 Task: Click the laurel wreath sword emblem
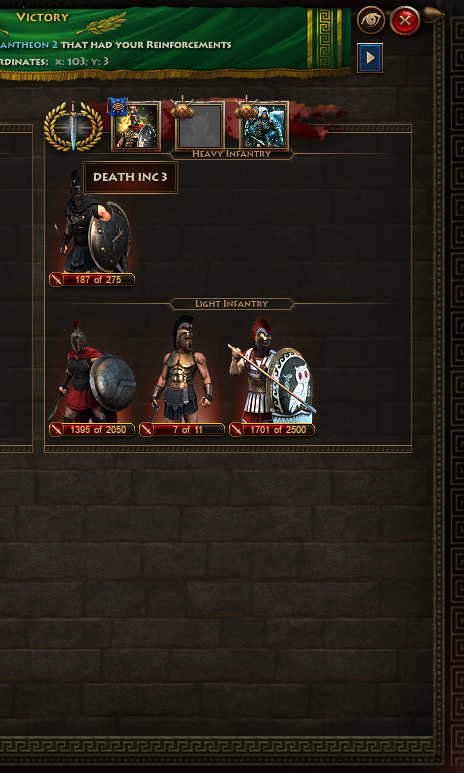tap(73, 126)
